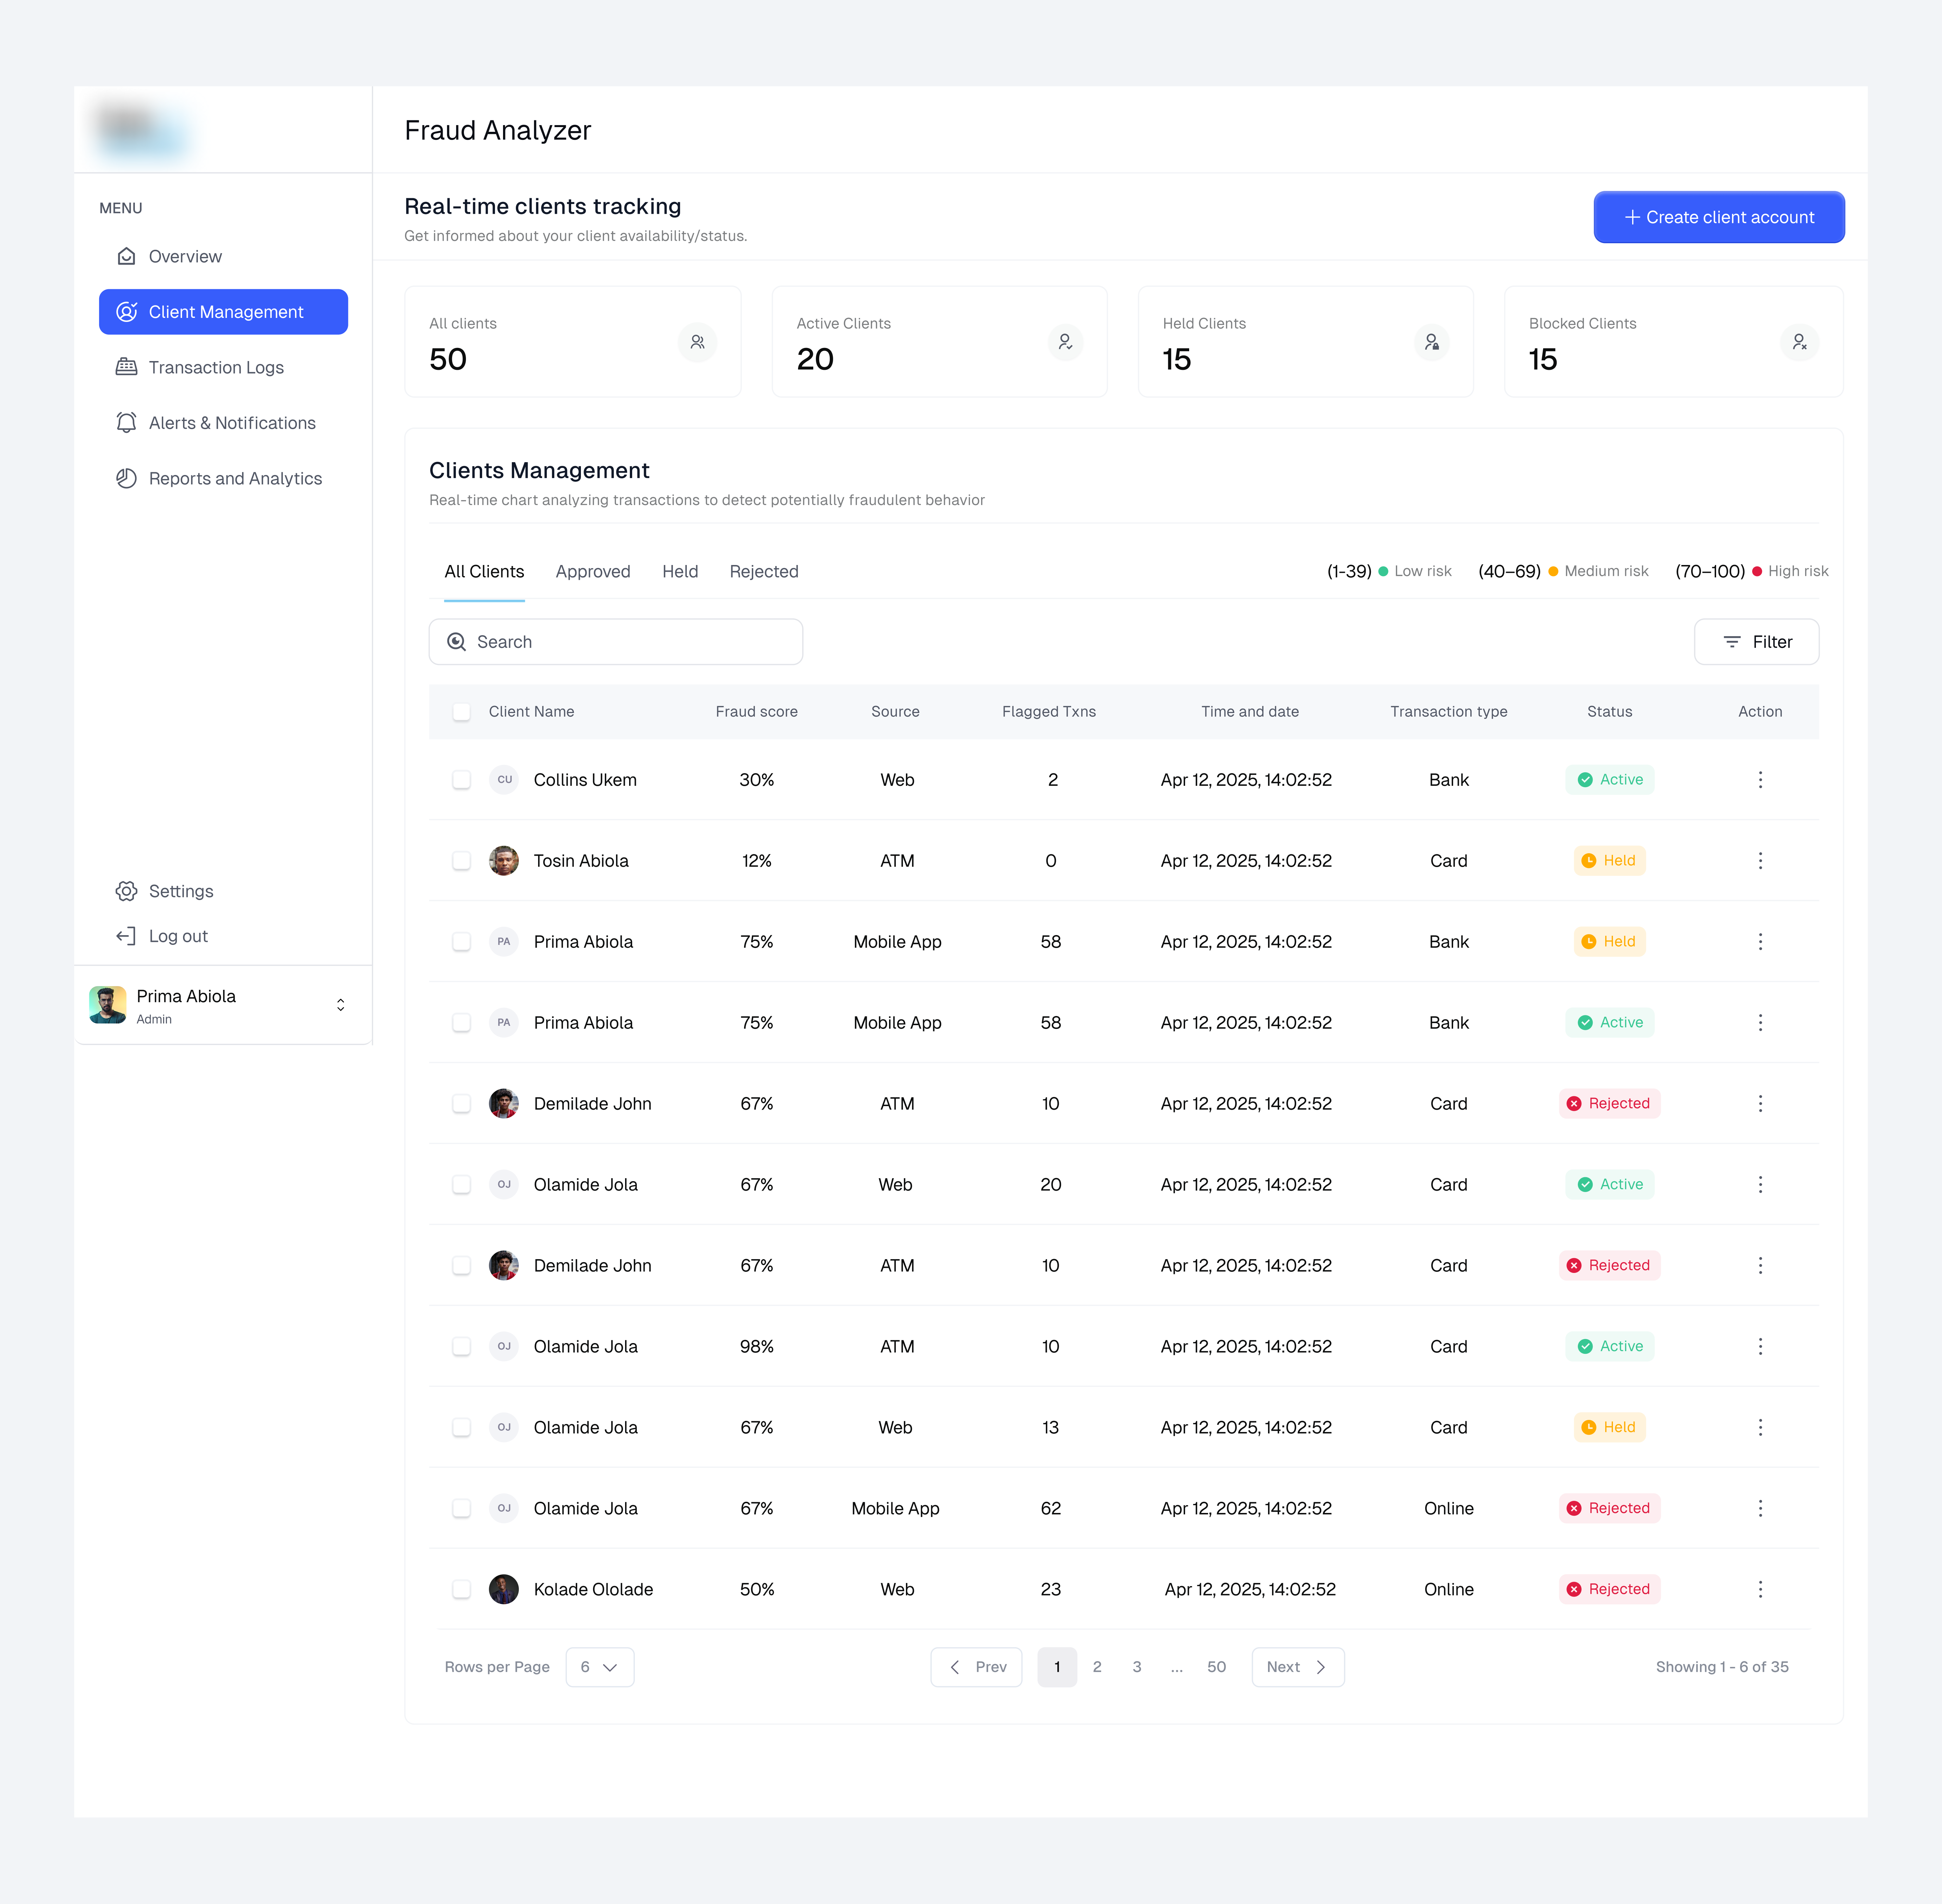The height and width of the screenshot is (1904, 1942).
Task: Click the Settings gear icon
Action: [x=126, y=891]
